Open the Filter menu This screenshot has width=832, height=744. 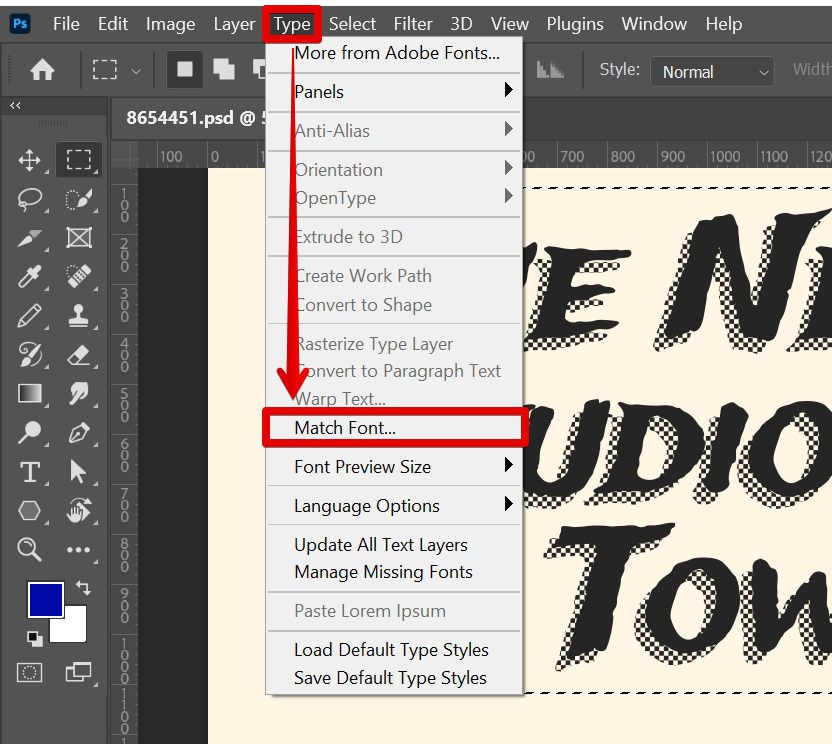[x=413, y=23]
